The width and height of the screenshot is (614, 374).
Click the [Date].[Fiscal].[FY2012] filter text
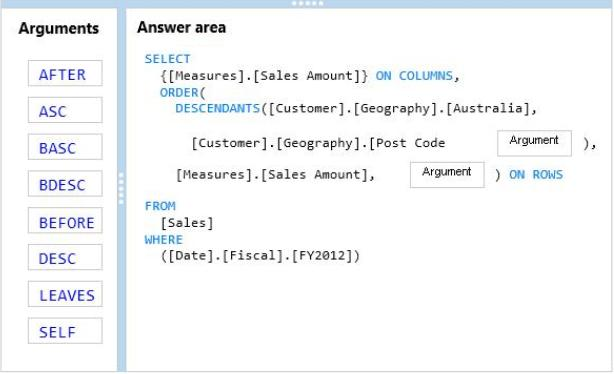(x=260, y=256)
